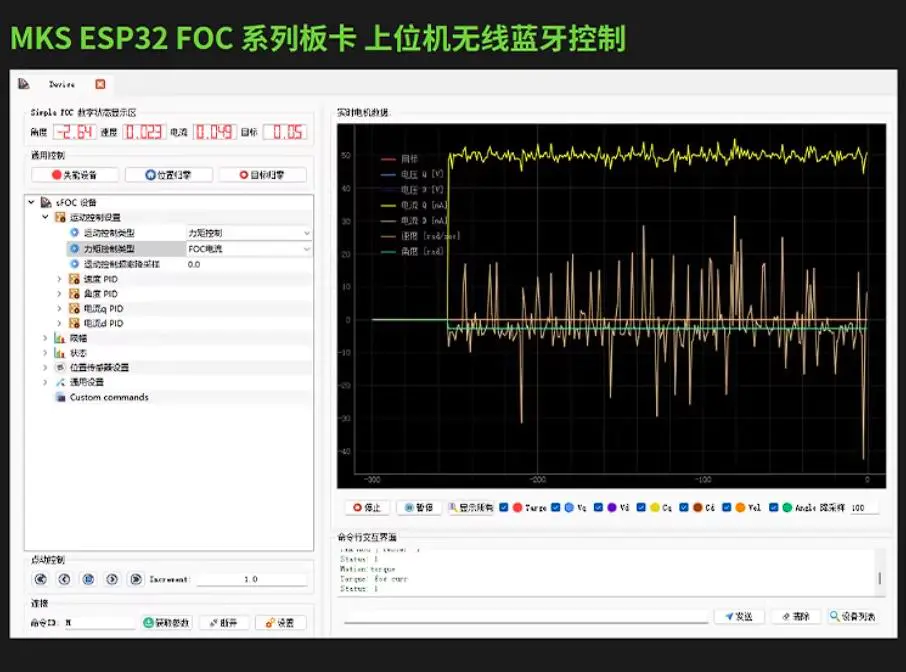Click the red-circle device enable/disable button

[x=75, y=175]
